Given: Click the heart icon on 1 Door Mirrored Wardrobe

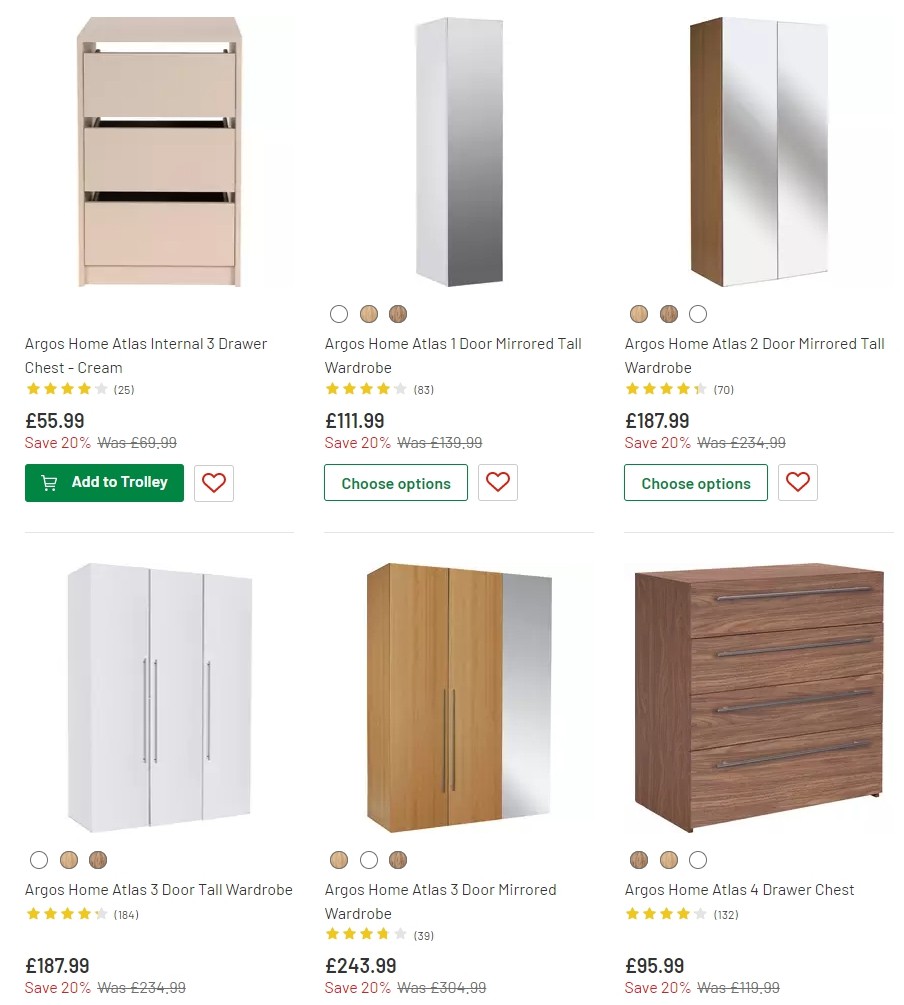Looking at the screenshot, I should pos(497,482).
